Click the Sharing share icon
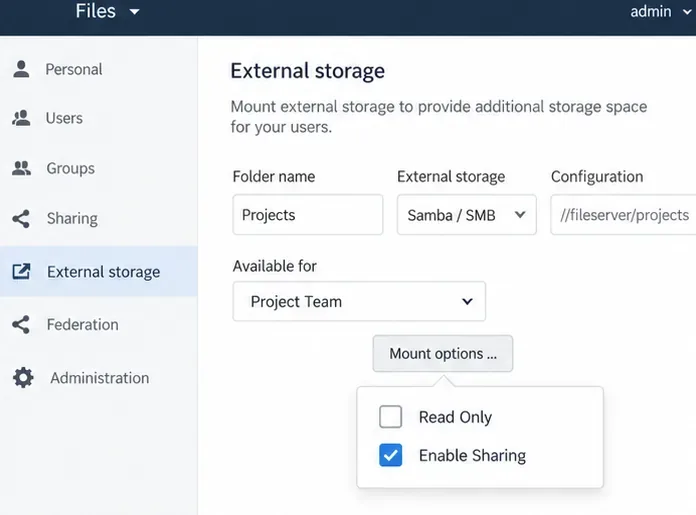This screenshot has height=515, width=696. tap(21, 218)
